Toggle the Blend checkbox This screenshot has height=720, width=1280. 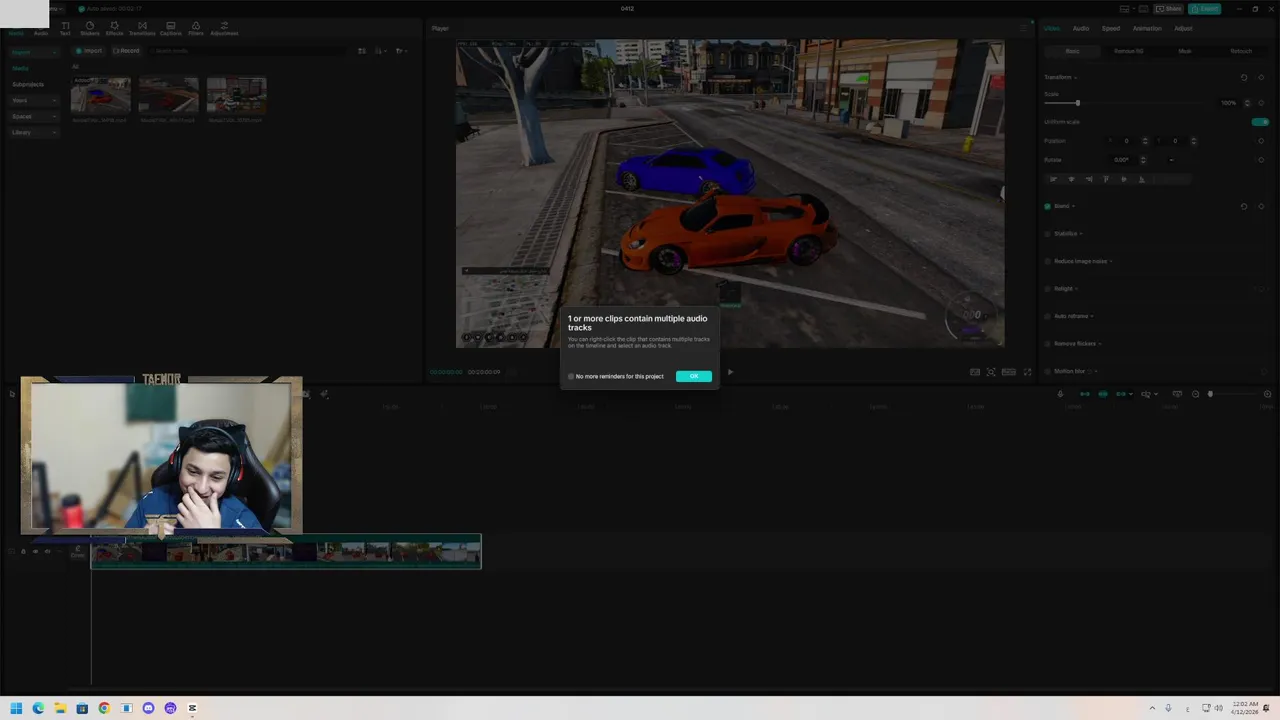[x=1048, y=206]
